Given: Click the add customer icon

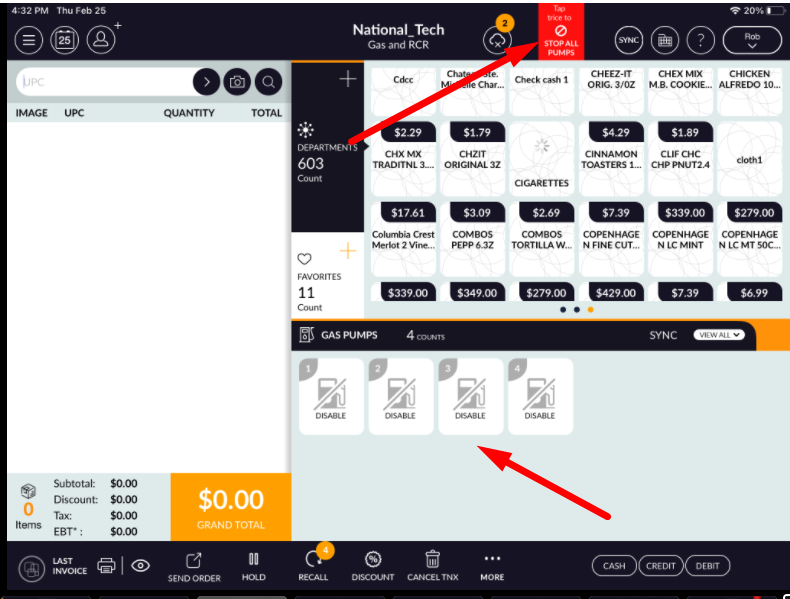Looking at the screenshot, I should pos(101,39).
